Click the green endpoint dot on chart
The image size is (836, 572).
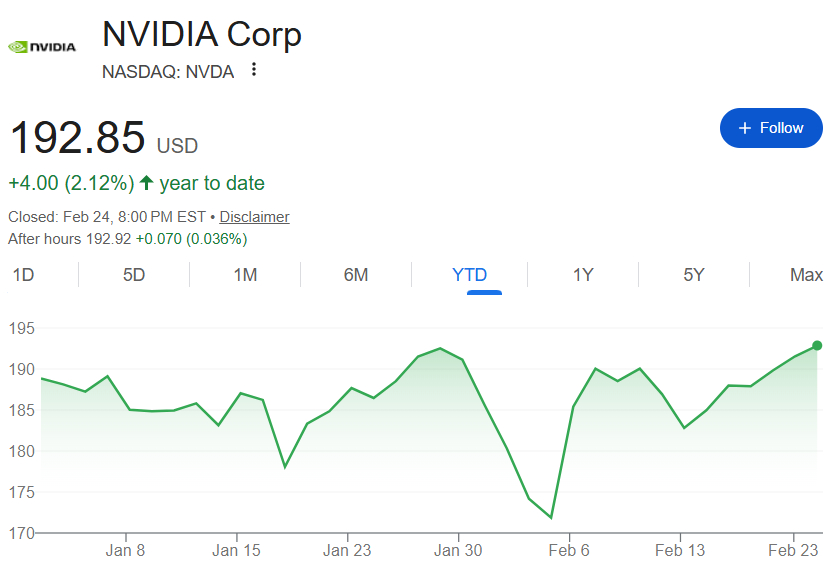(817, 345)
